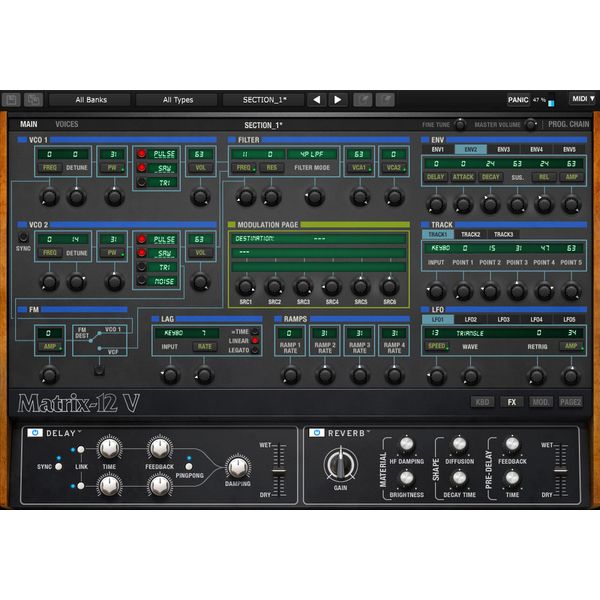Image resolution: width=600 pixels, height=600 pixels.
Task: Go to the previous preset arrow
Action: click(317, 100)
